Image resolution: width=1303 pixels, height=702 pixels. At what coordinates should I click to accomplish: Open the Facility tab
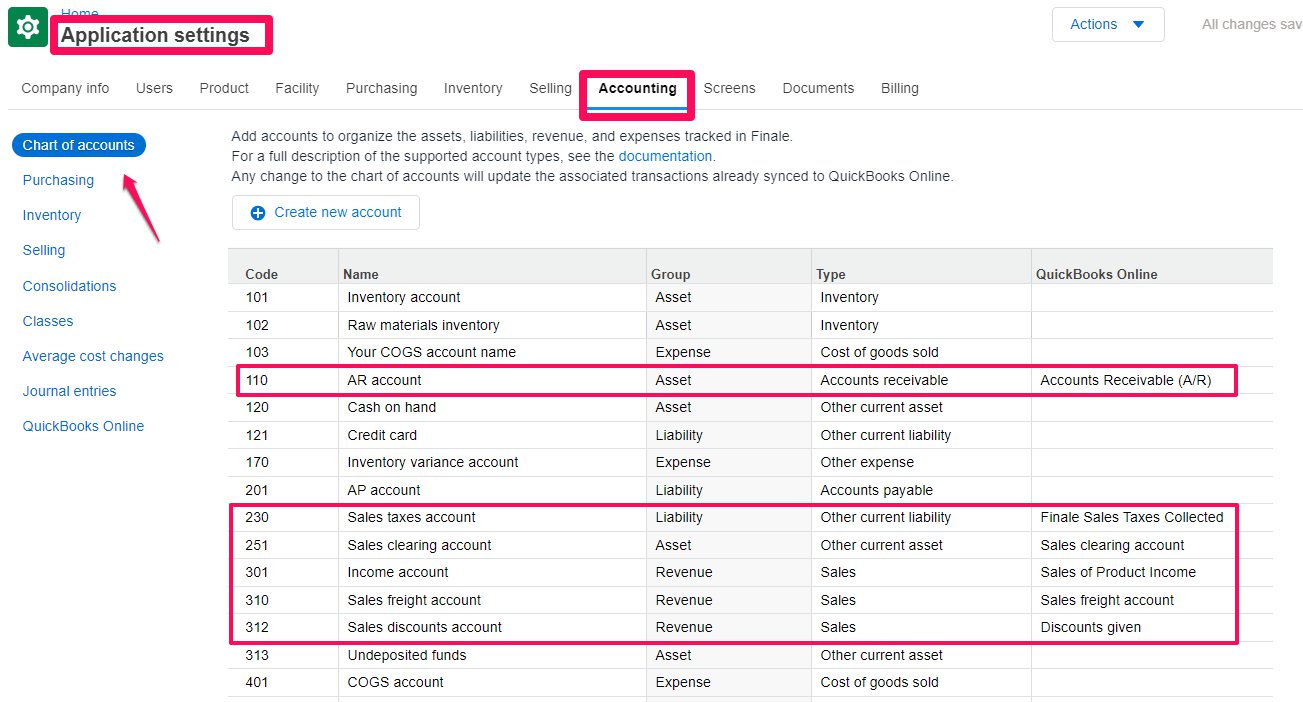pyautogui.click(x=297, y=88)
